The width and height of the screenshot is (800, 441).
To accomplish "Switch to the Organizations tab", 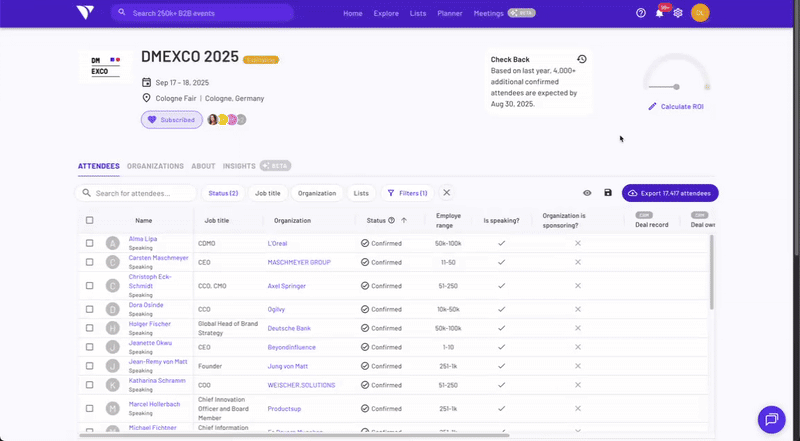I will coord(155,166).
